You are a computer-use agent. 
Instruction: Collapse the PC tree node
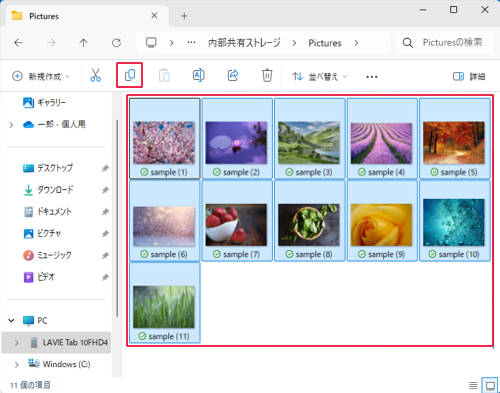point(11,320)
